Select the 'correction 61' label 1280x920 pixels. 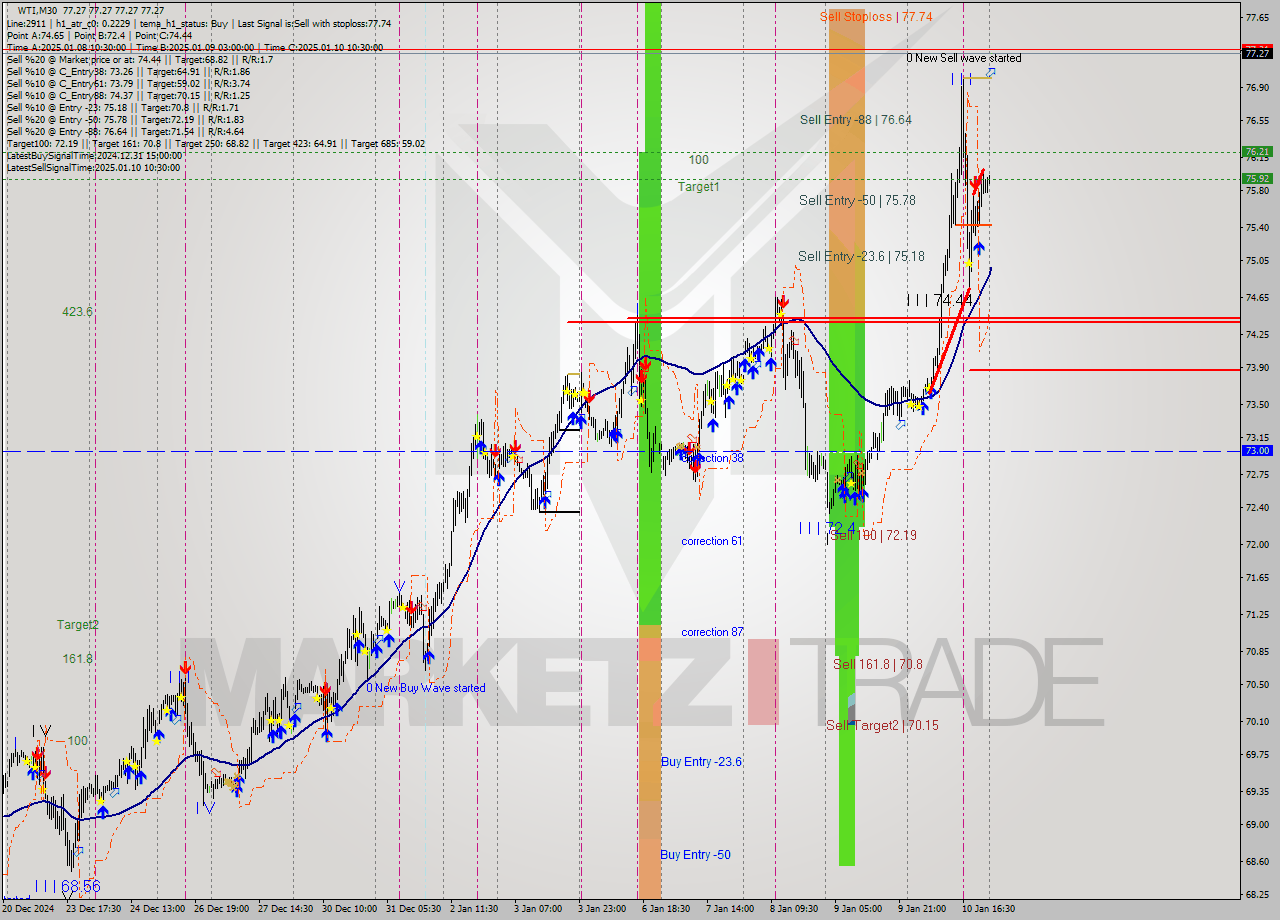[712, 541]
